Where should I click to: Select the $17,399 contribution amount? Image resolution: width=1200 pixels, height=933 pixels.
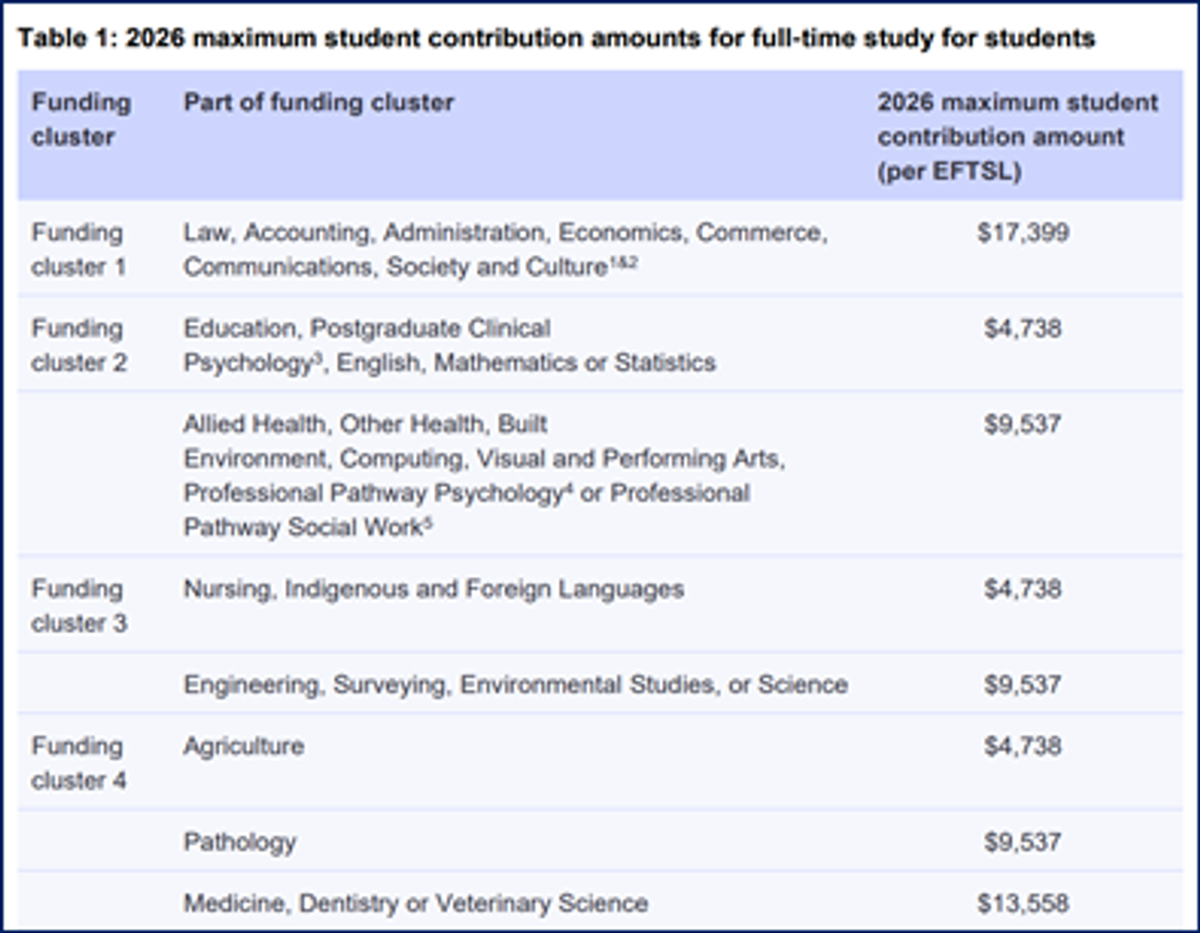tap(1023, 233)
